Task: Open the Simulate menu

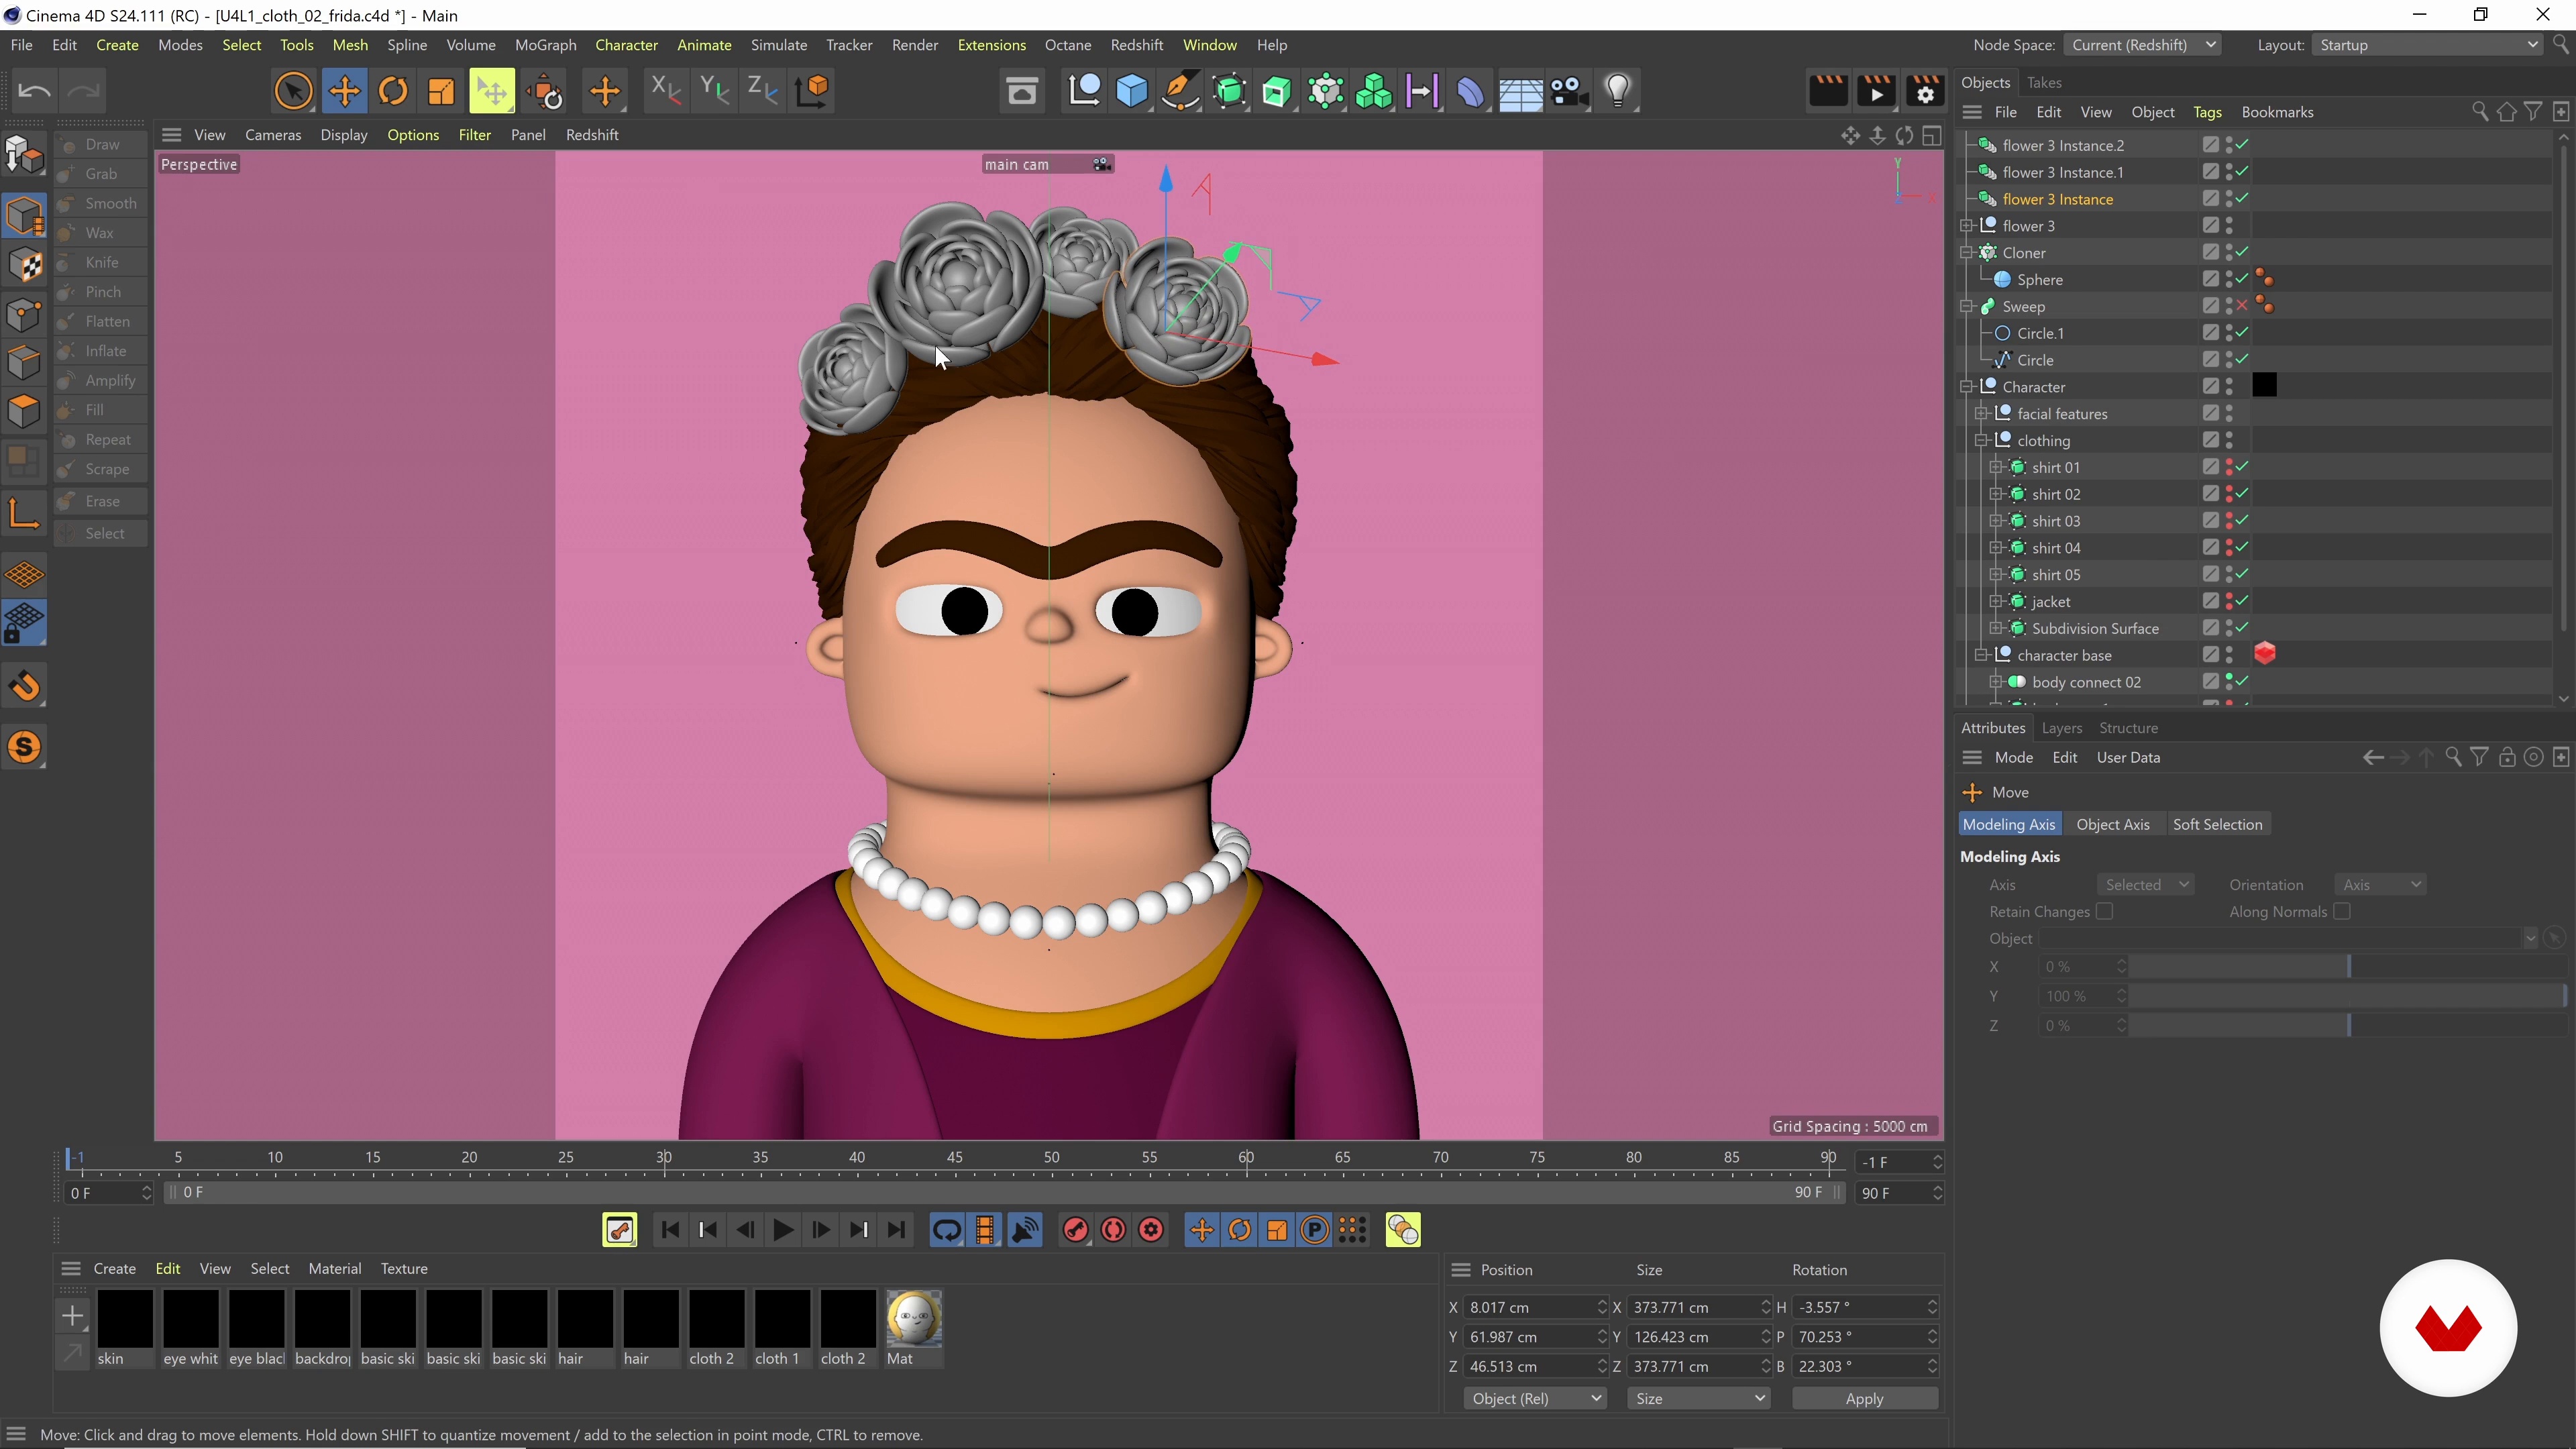Action: coord(779,45)
